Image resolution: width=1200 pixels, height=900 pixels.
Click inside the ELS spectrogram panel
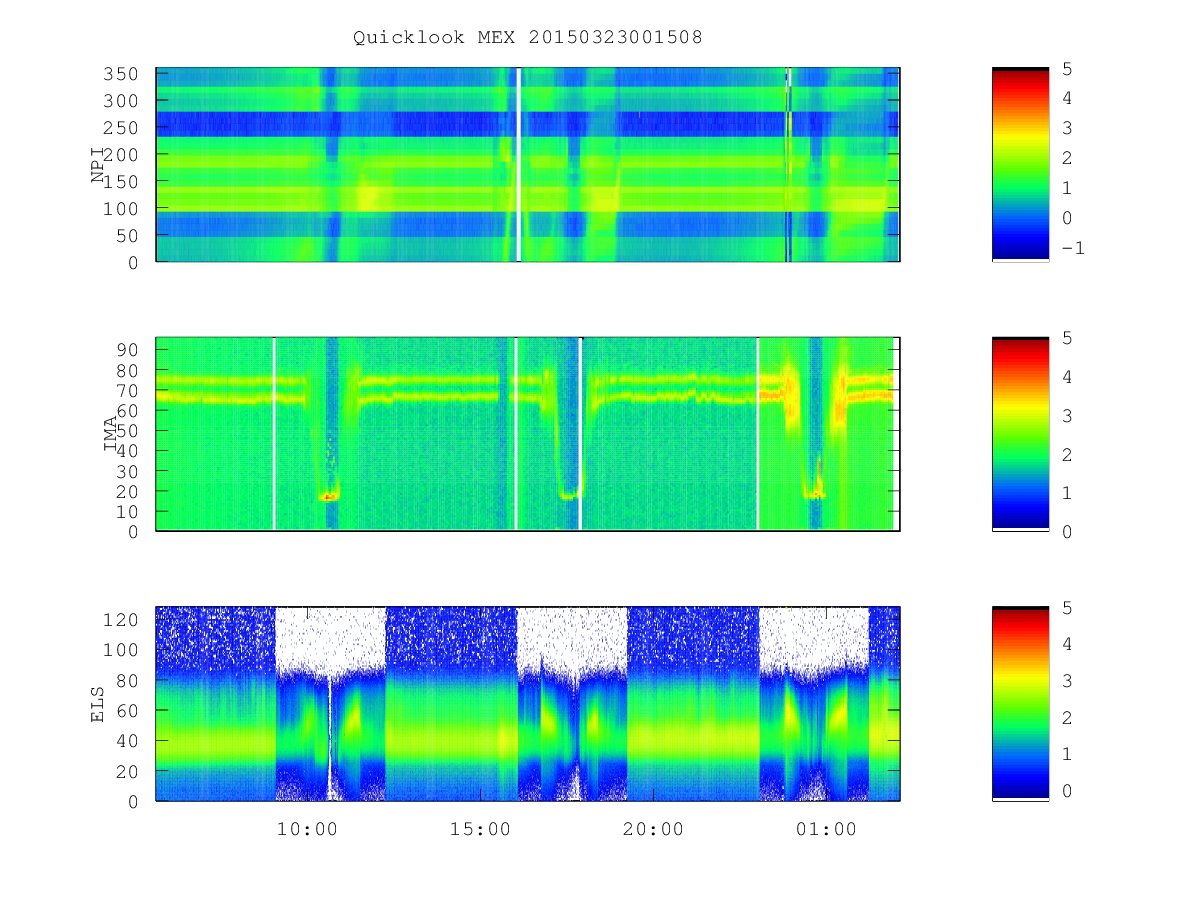(x=528, y=704)
